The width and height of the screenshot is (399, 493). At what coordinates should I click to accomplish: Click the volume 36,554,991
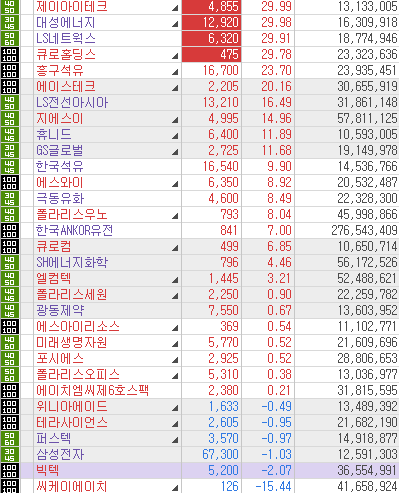coord(367,471)
